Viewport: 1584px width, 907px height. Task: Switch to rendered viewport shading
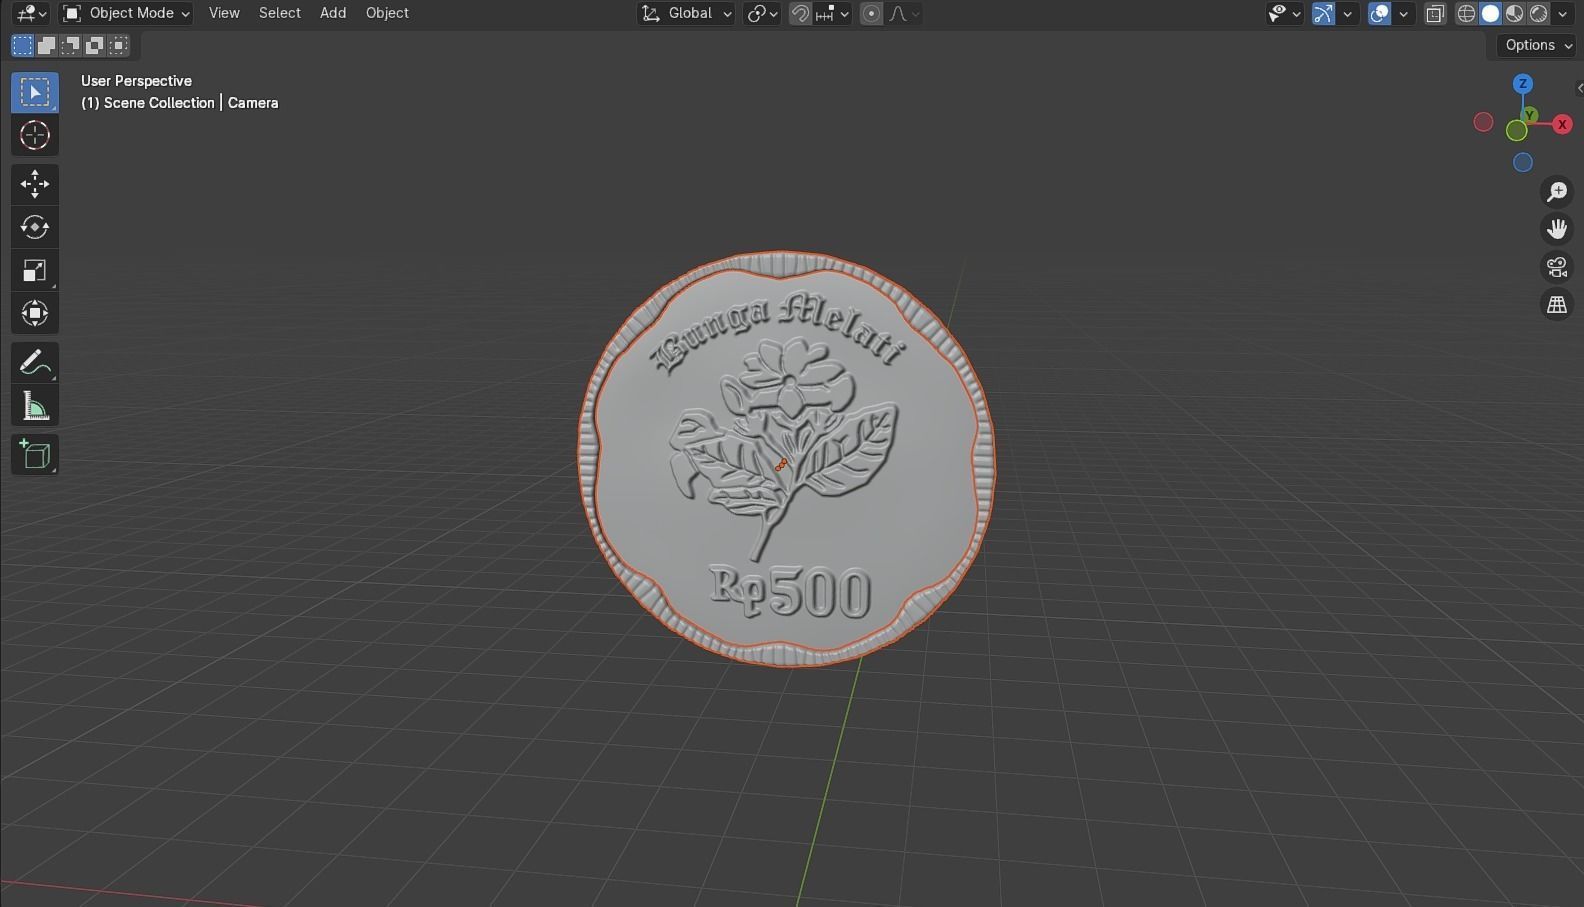tap(1539, 13)
